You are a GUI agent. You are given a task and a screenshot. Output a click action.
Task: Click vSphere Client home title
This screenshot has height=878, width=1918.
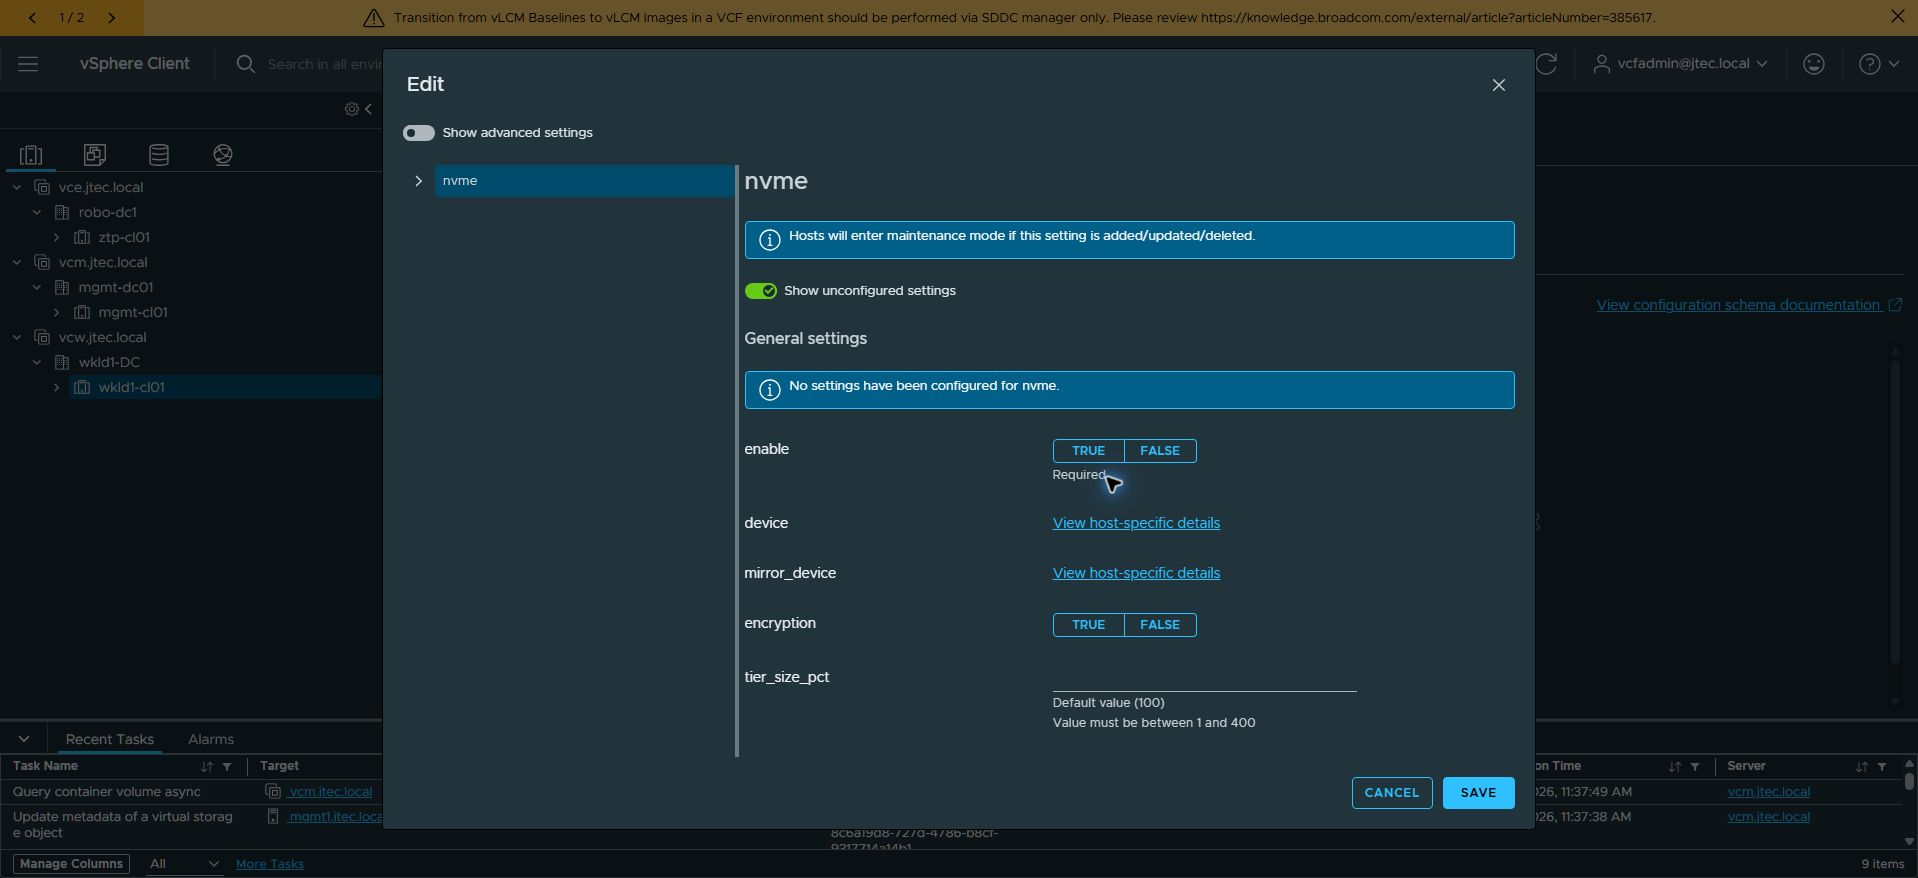[x=135, y=64]
